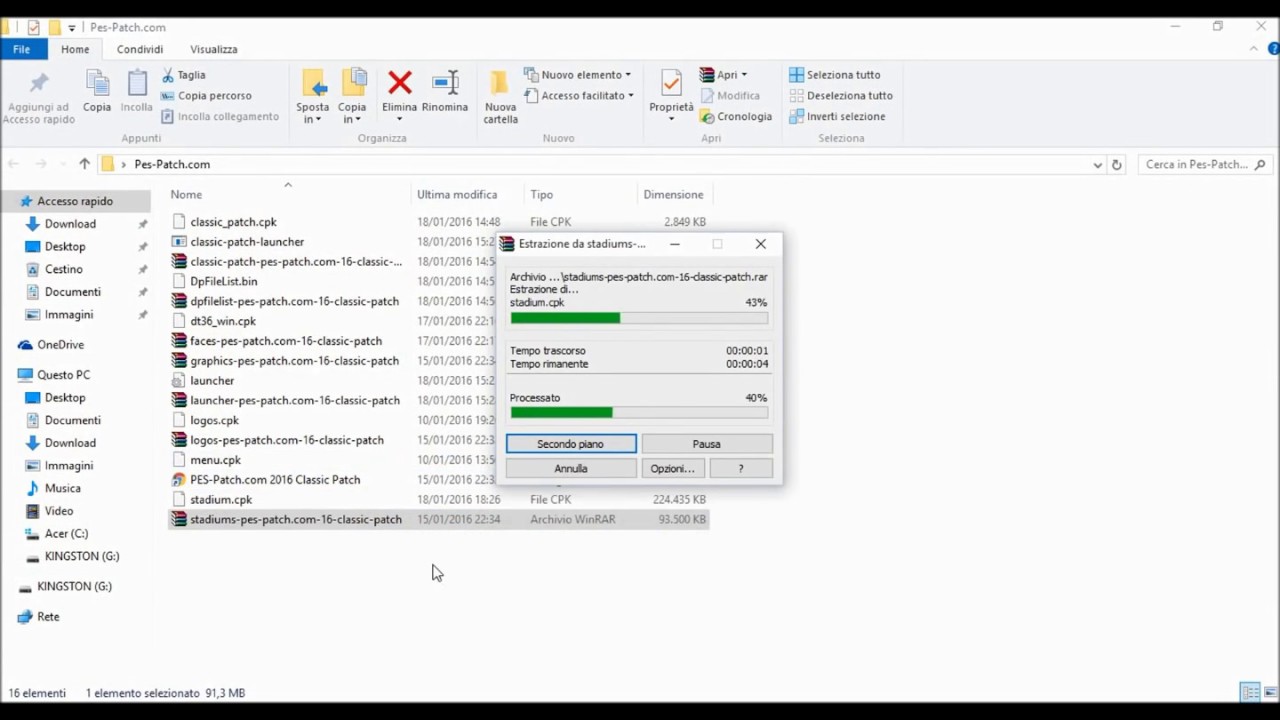The image size is (1280, 720).
Task: Click the Up arrow navigation button
Action: point(84,164)
